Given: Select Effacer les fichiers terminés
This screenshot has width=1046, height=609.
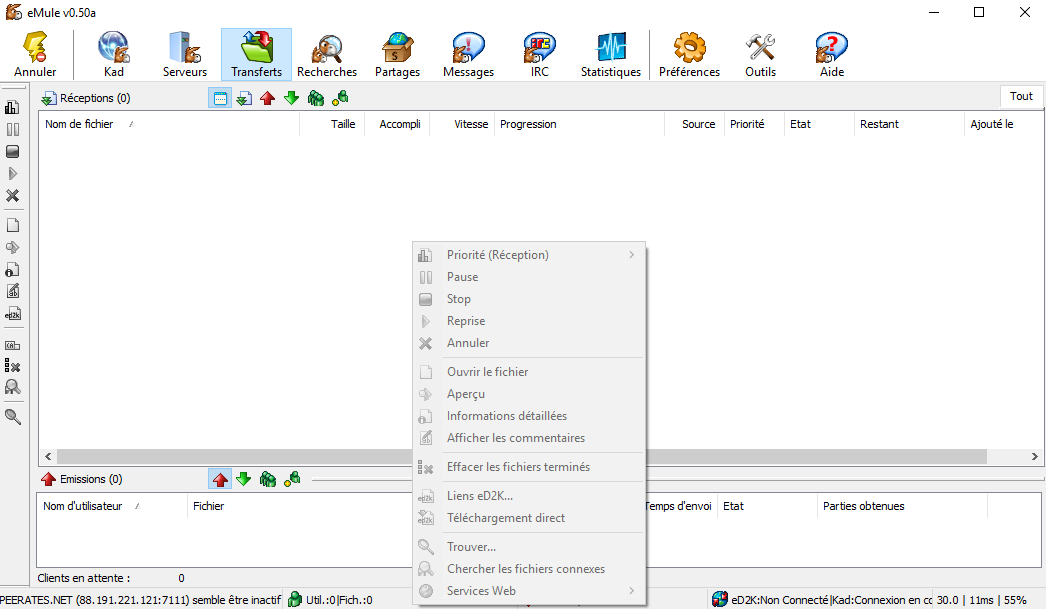Looking at the screenshot, I should (x=529, y=467).
